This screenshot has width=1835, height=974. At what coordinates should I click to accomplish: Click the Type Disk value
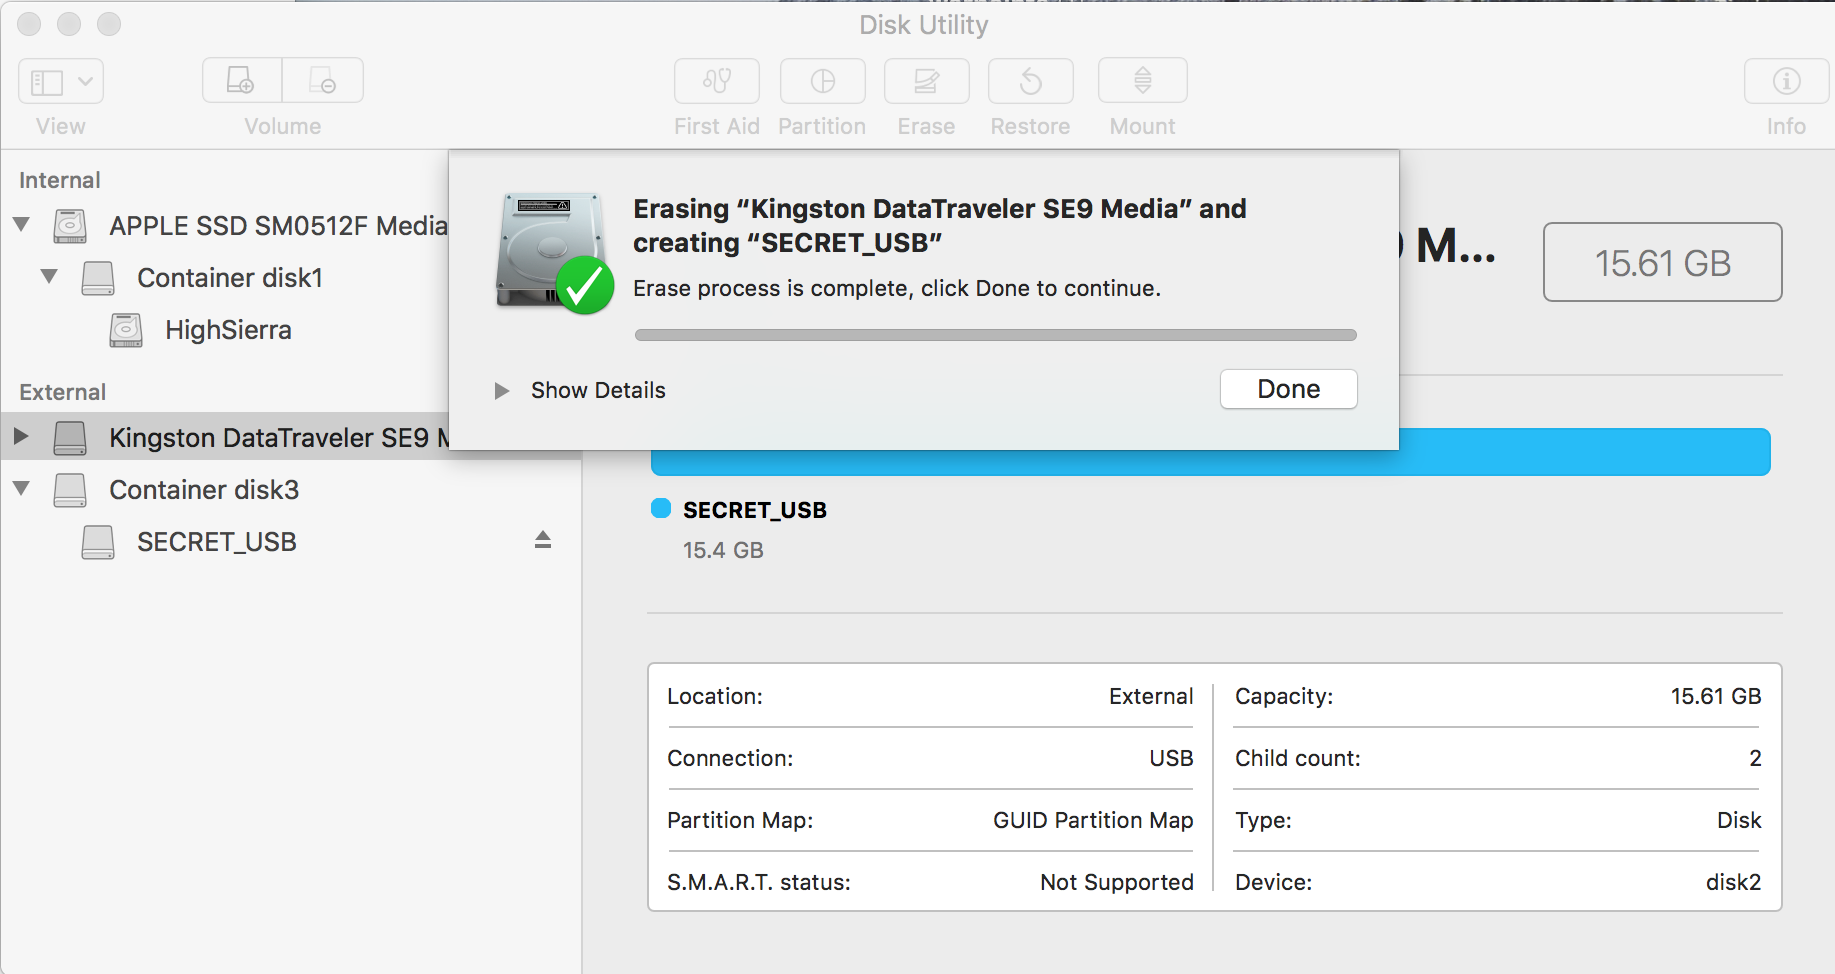click(x=1739, y=820)
